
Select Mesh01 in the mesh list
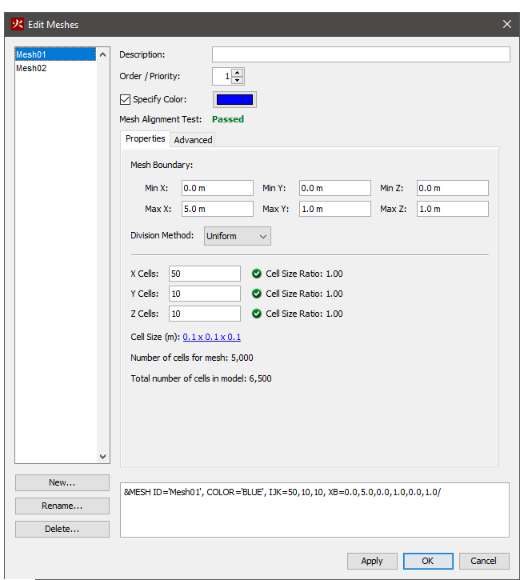(55, 55)
